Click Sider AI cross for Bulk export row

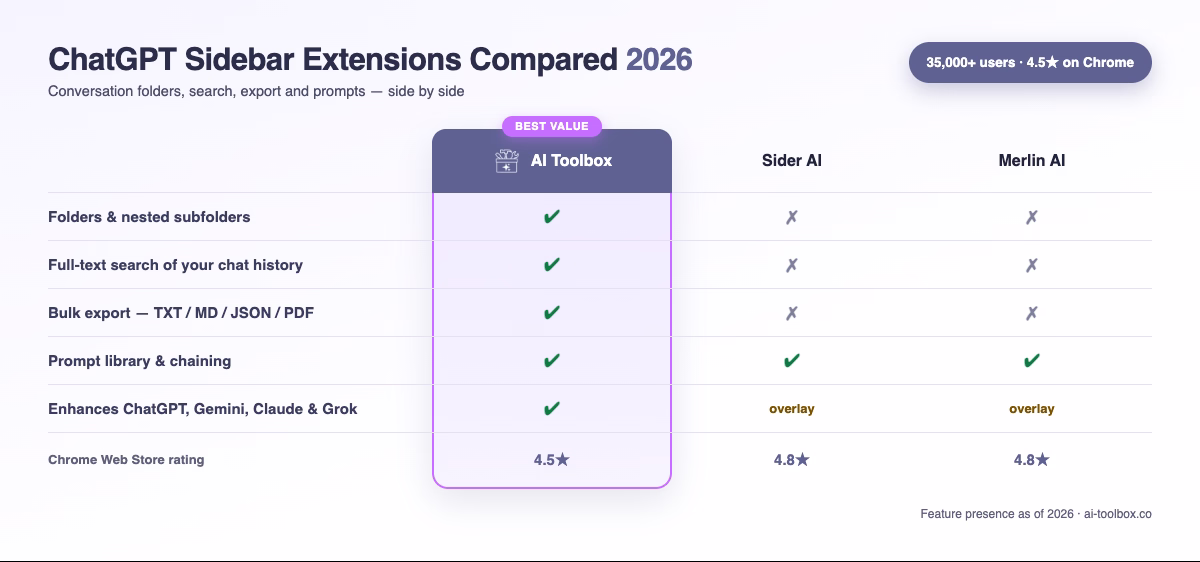[792, 313]
